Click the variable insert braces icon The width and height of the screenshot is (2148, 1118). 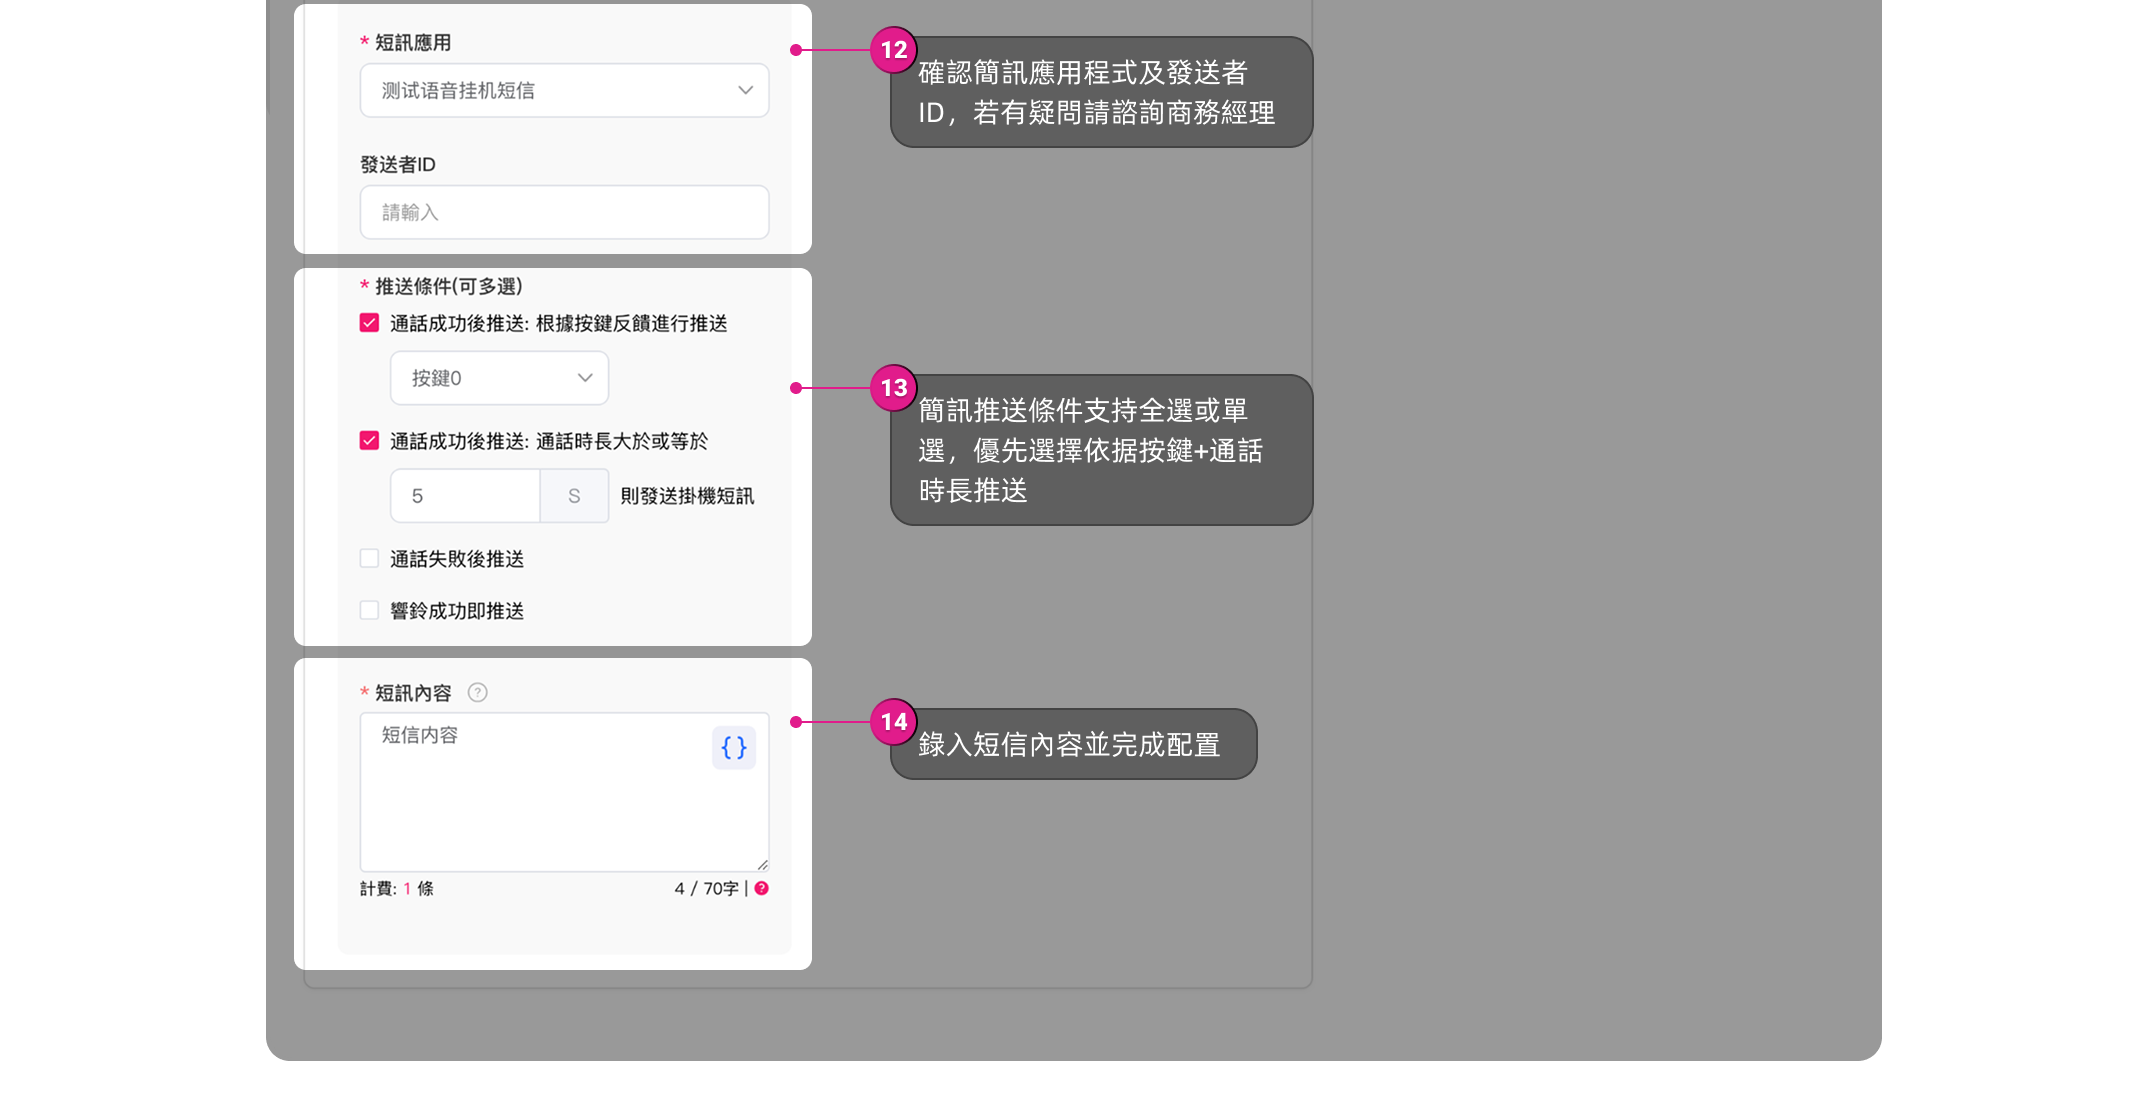(733, 747)
